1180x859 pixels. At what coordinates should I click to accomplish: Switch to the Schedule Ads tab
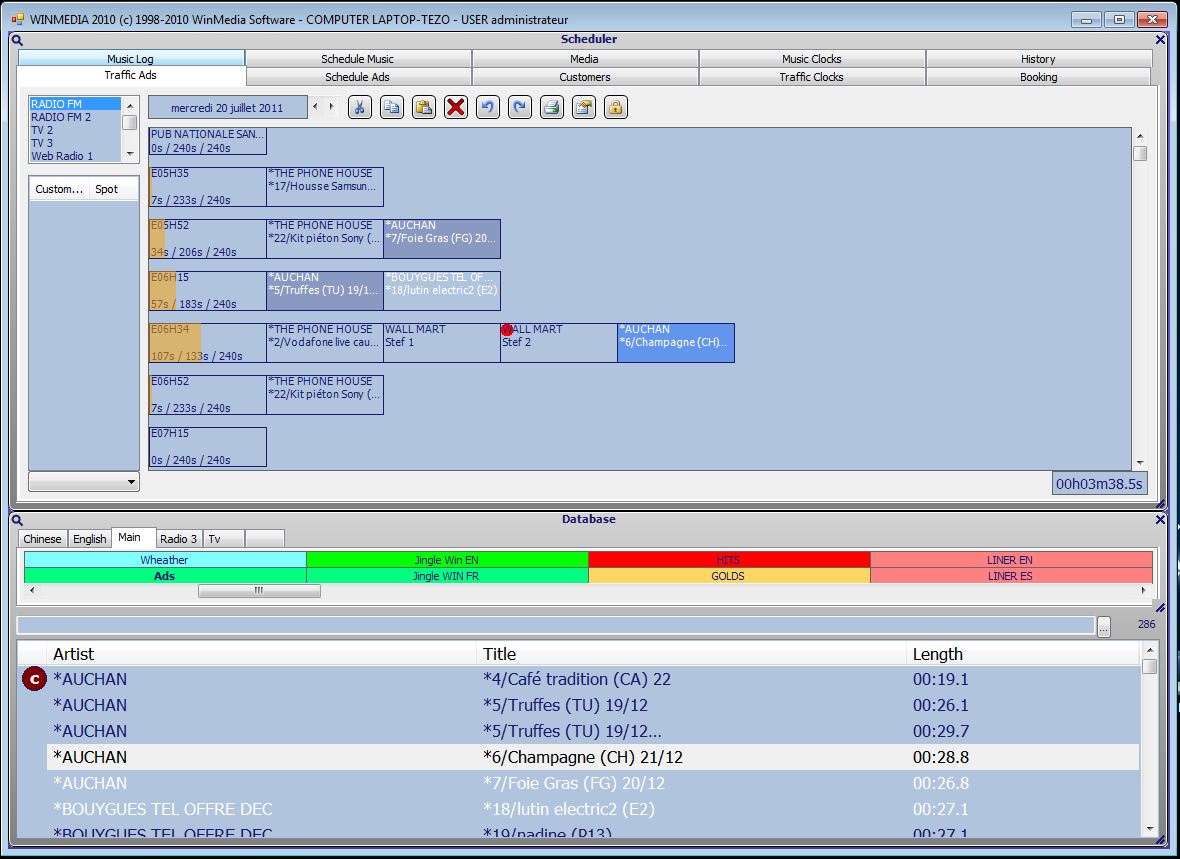357,77
